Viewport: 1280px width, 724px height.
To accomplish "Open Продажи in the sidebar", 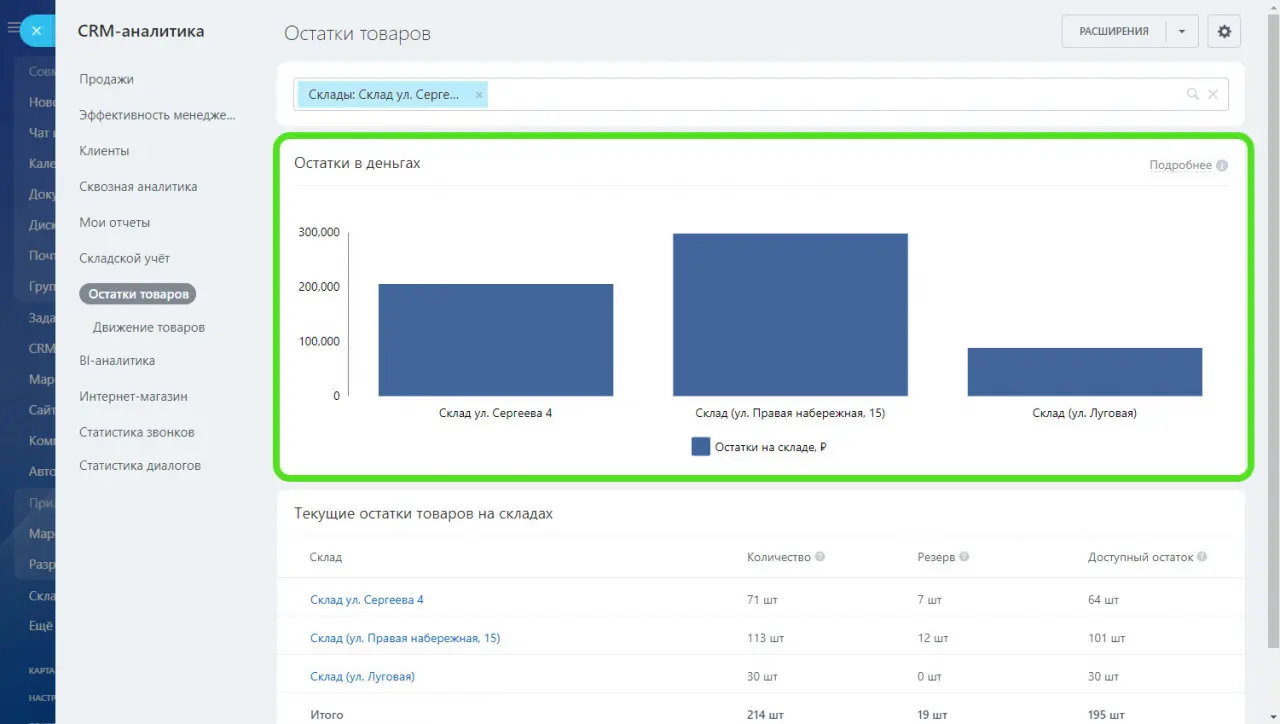I will 106,79.
